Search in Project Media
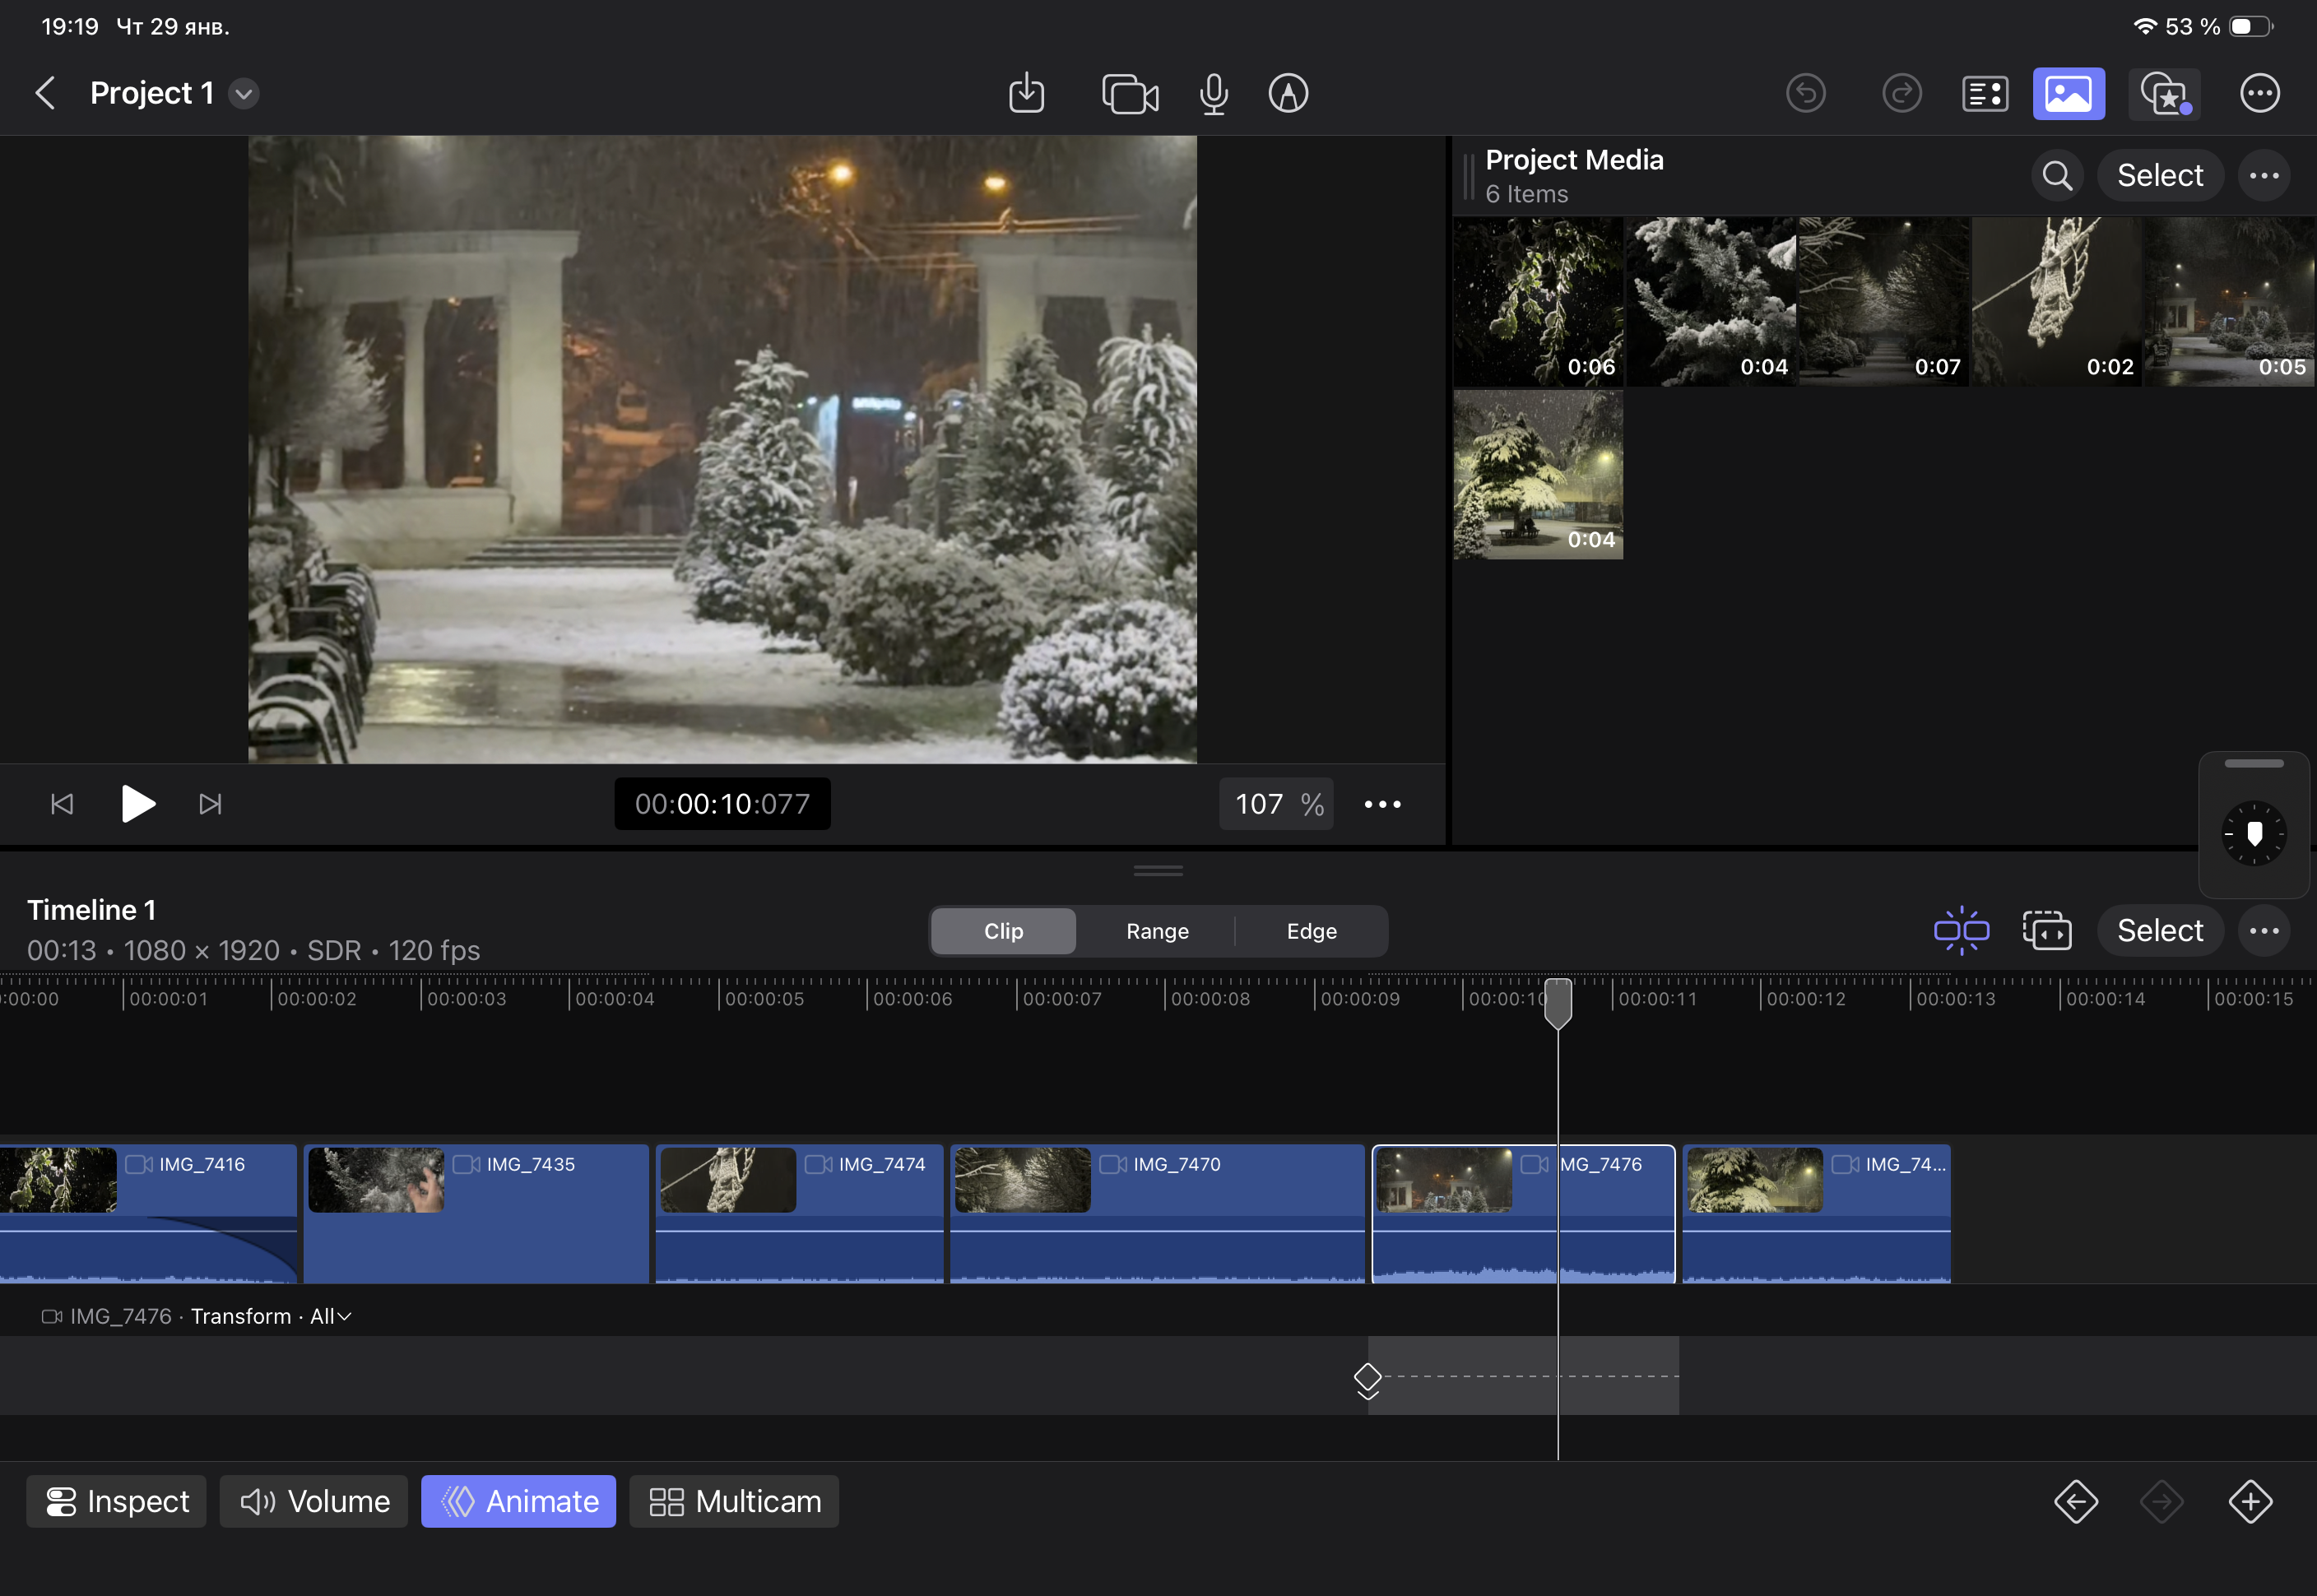Screen dimensions: 2317x1596 tap(2057, 175)
